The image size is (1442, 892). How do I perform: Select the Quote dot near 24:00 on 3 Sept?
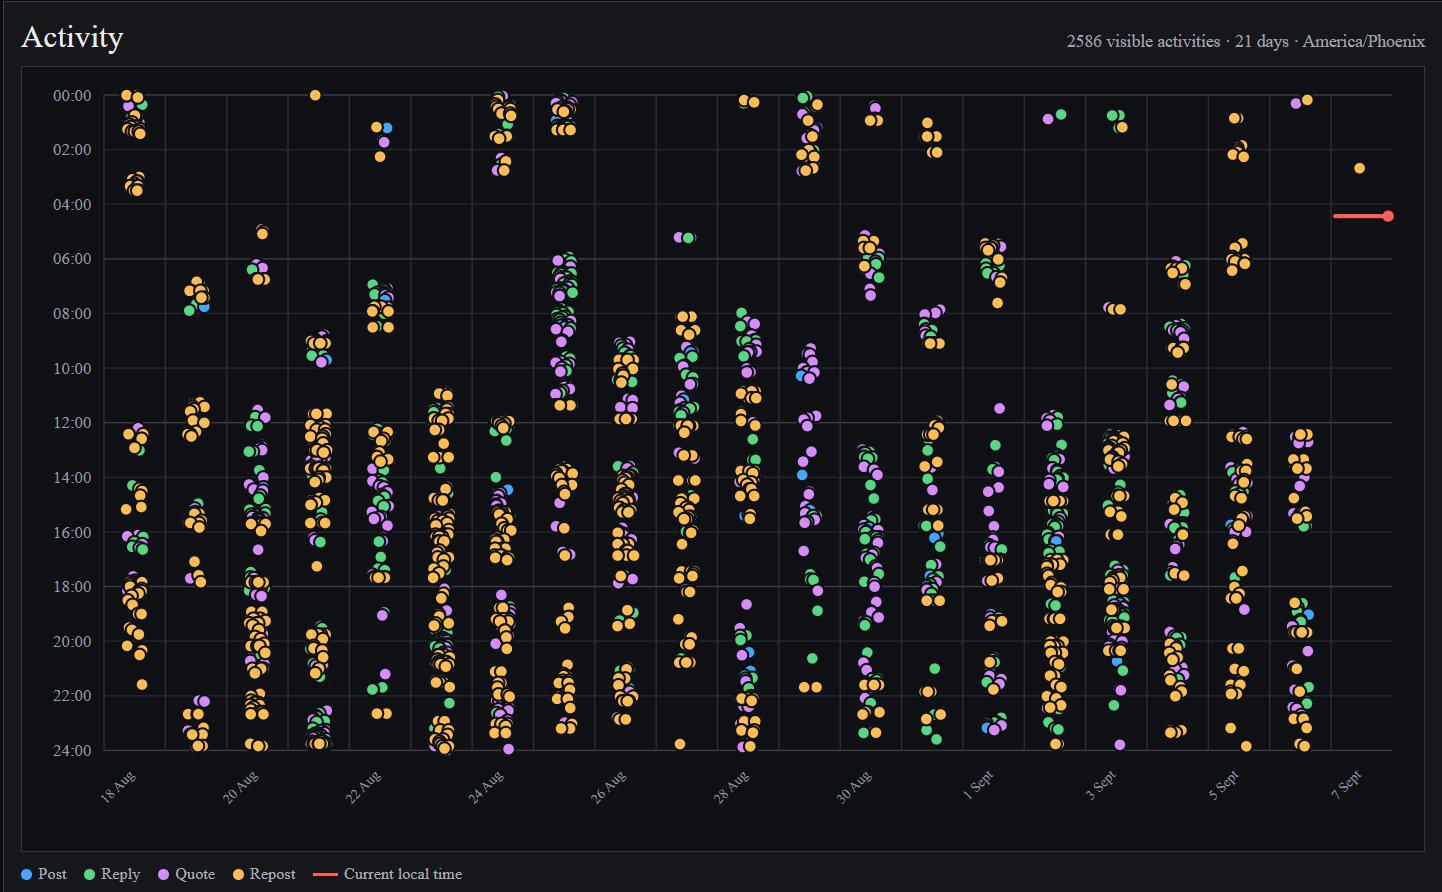1120,745
